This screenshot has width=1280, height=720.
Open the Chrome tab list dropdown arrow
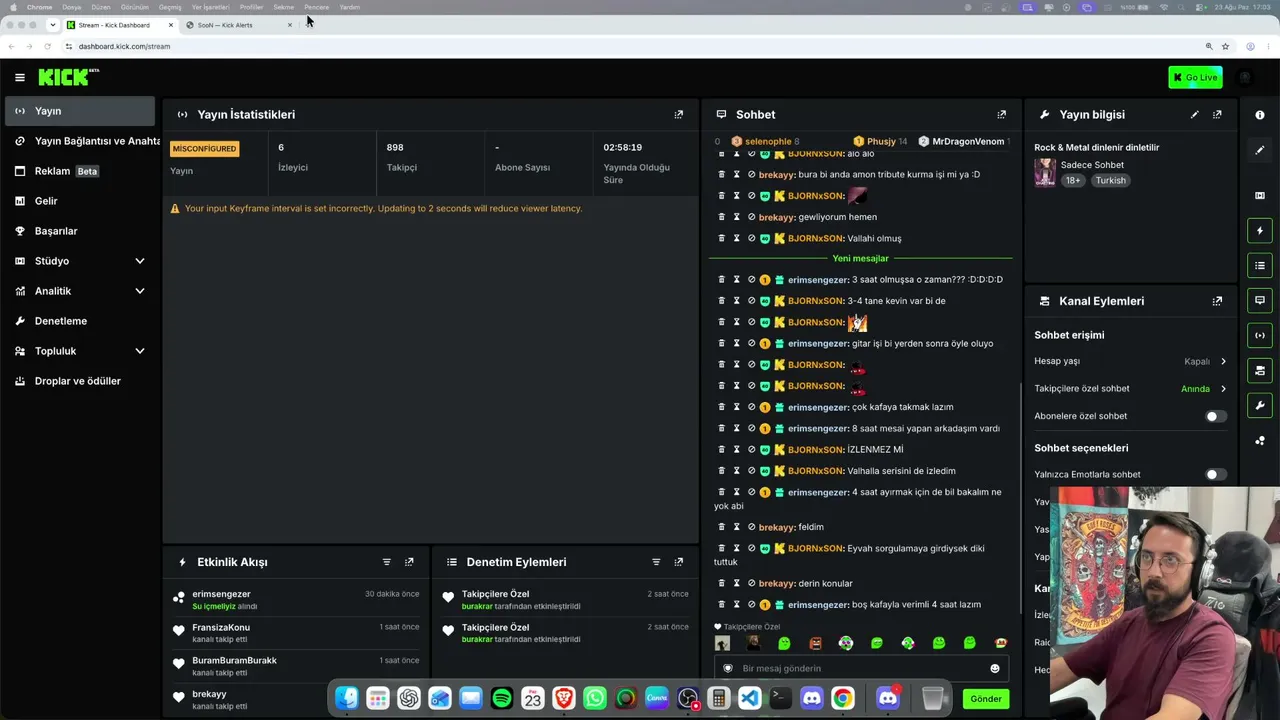[52, 25]
